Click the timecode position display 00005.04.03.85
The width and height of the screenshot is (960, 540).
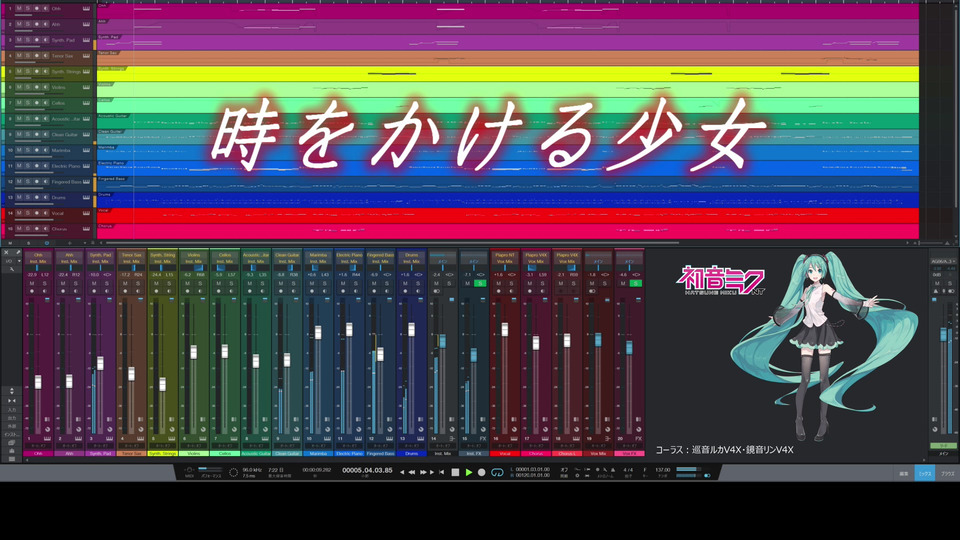pyautogui.click(x=367, y=470)
